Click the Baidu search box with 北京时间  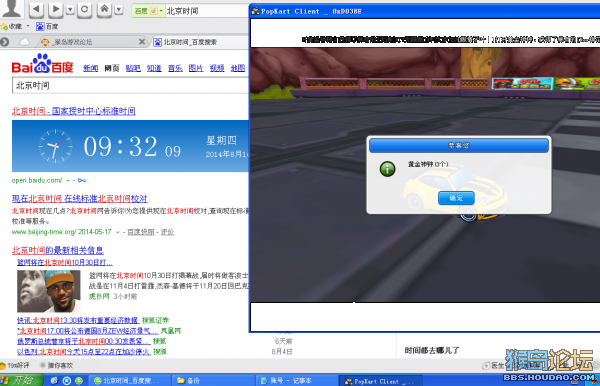tap(130, 85)
